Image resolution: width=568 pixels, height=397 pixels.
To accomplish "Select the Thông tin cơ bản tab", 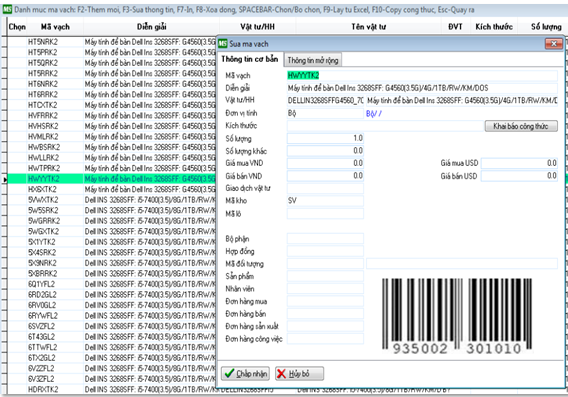I will click(250, 59).
